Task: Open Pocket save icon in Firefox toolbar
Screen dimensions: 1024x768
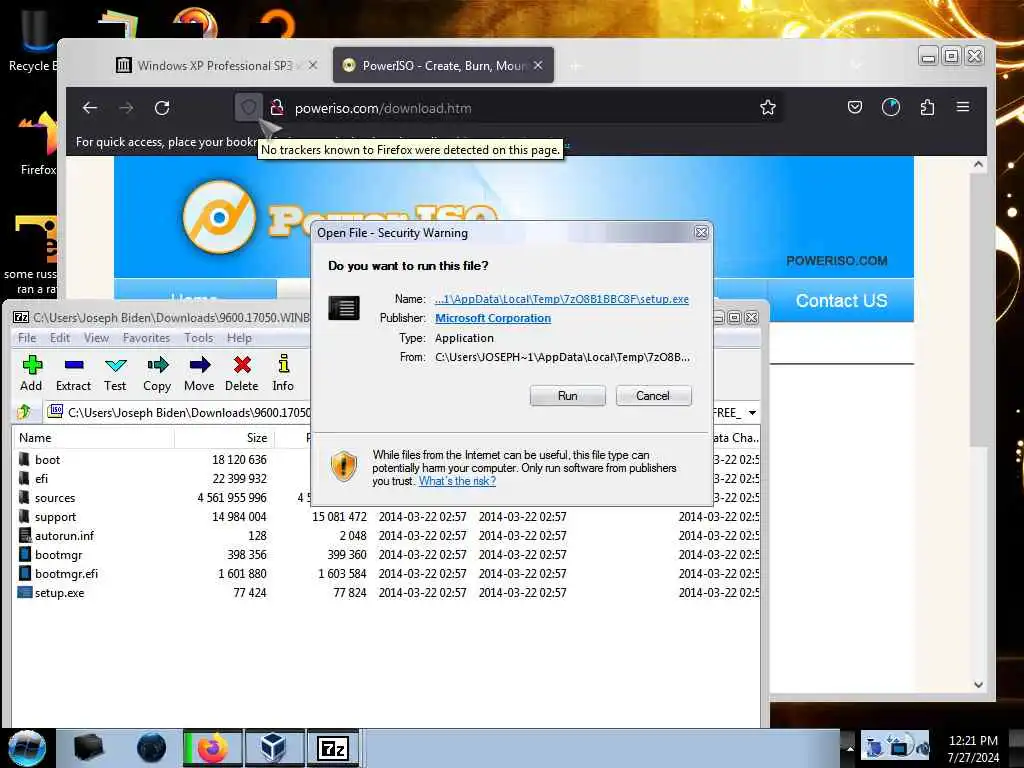Action: [x=855, y=107]
